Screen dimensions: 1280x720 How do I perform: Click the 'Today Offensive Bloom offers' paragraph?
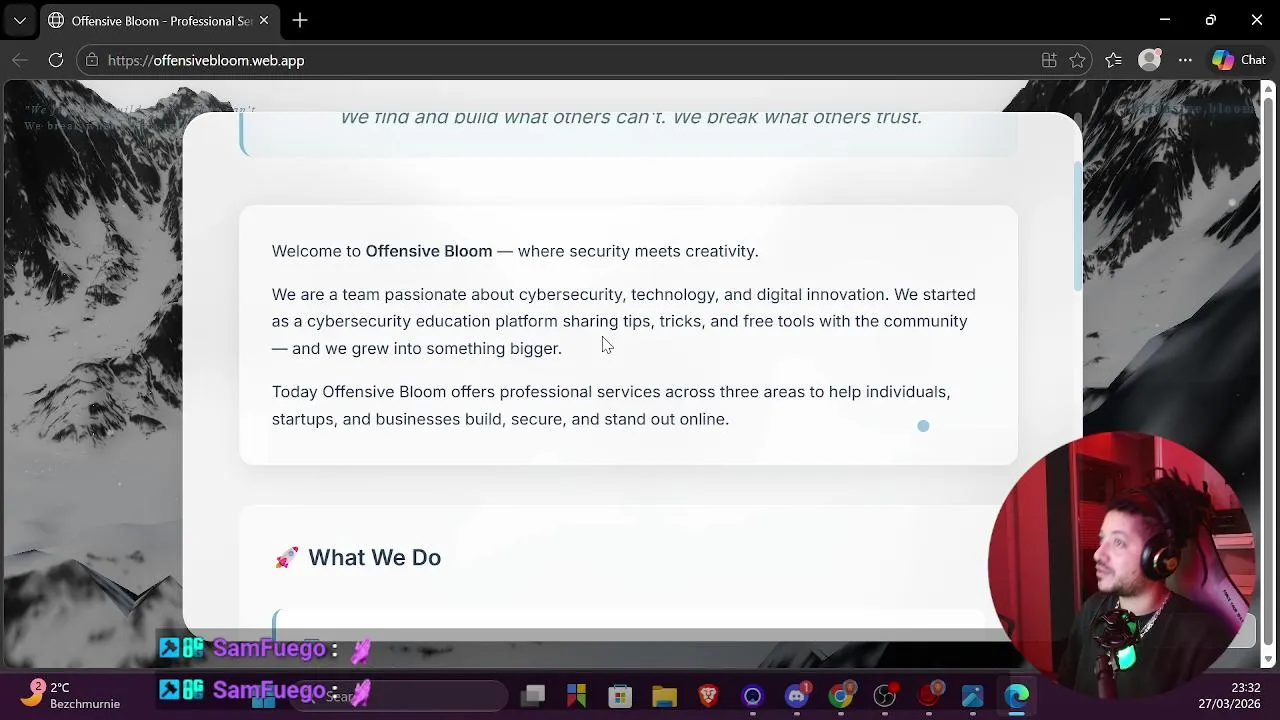point(611,405)
